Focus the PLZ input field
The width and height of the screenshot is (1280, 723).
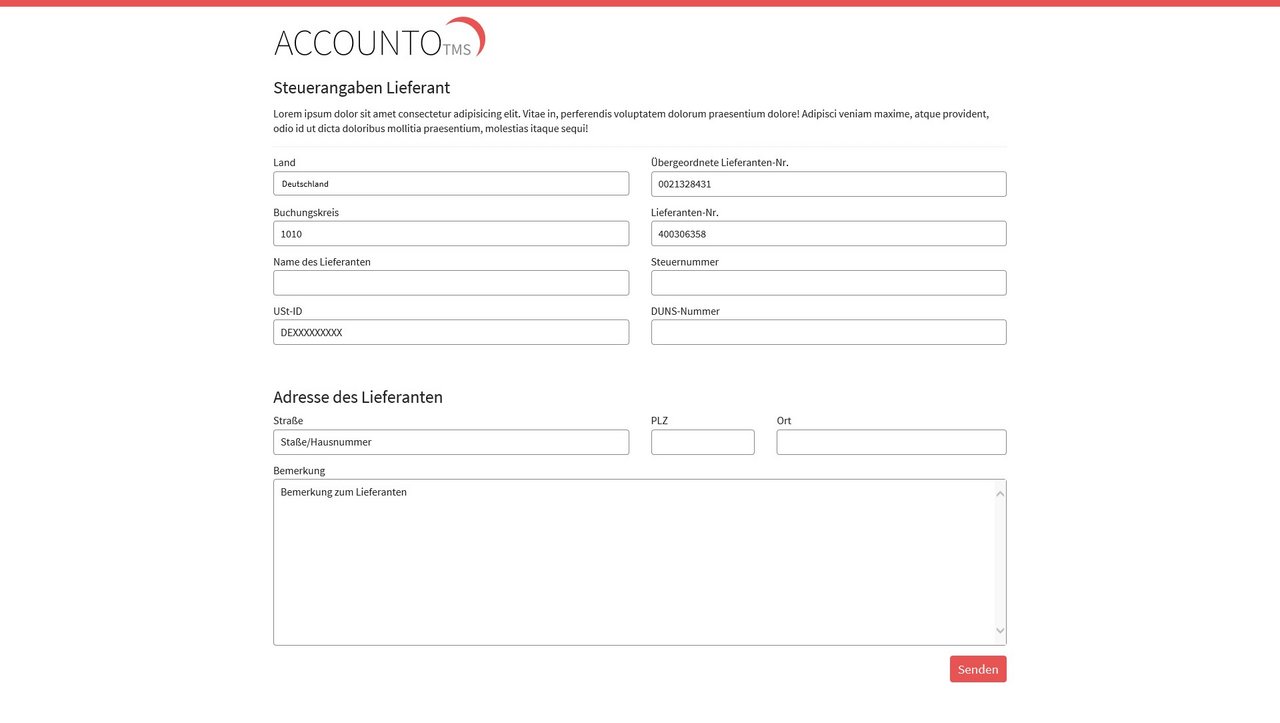[702, 442]
